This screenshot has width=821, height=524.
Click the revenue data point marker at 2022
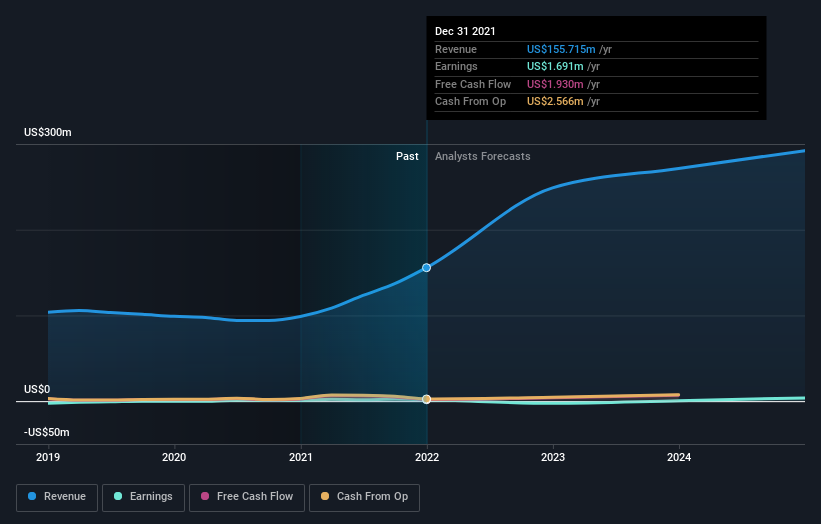pyautogui.click(x=426, y=267)
